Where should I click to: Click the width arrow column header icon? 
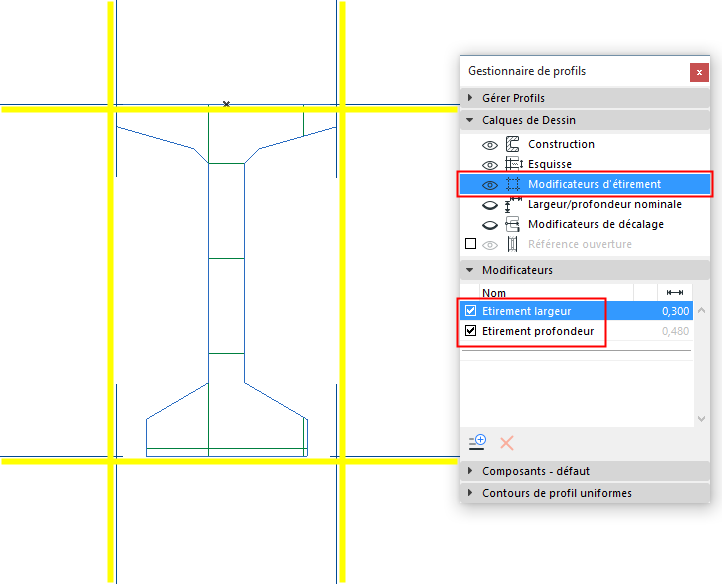point(675,292)
